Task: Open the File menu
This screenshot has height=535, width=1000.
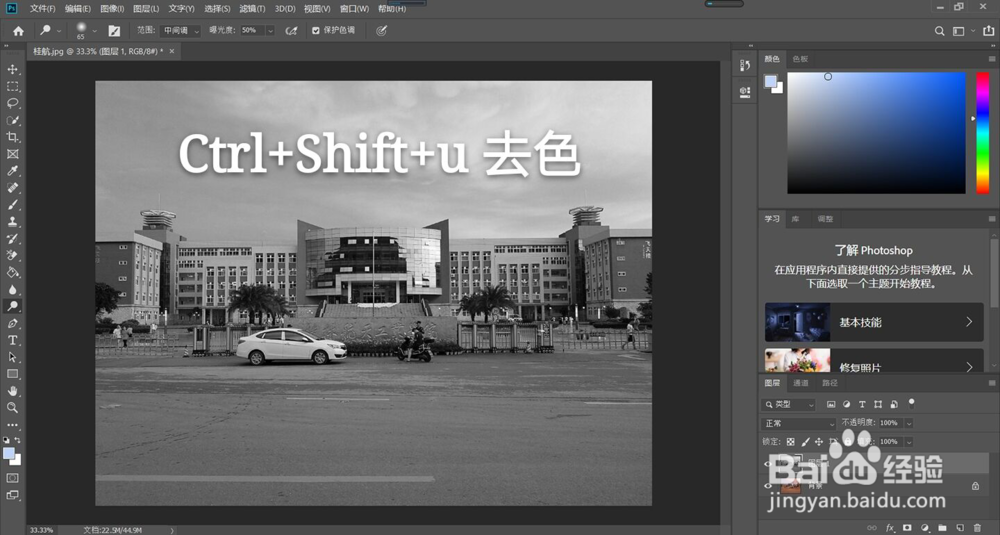Action: click(42, 9)
